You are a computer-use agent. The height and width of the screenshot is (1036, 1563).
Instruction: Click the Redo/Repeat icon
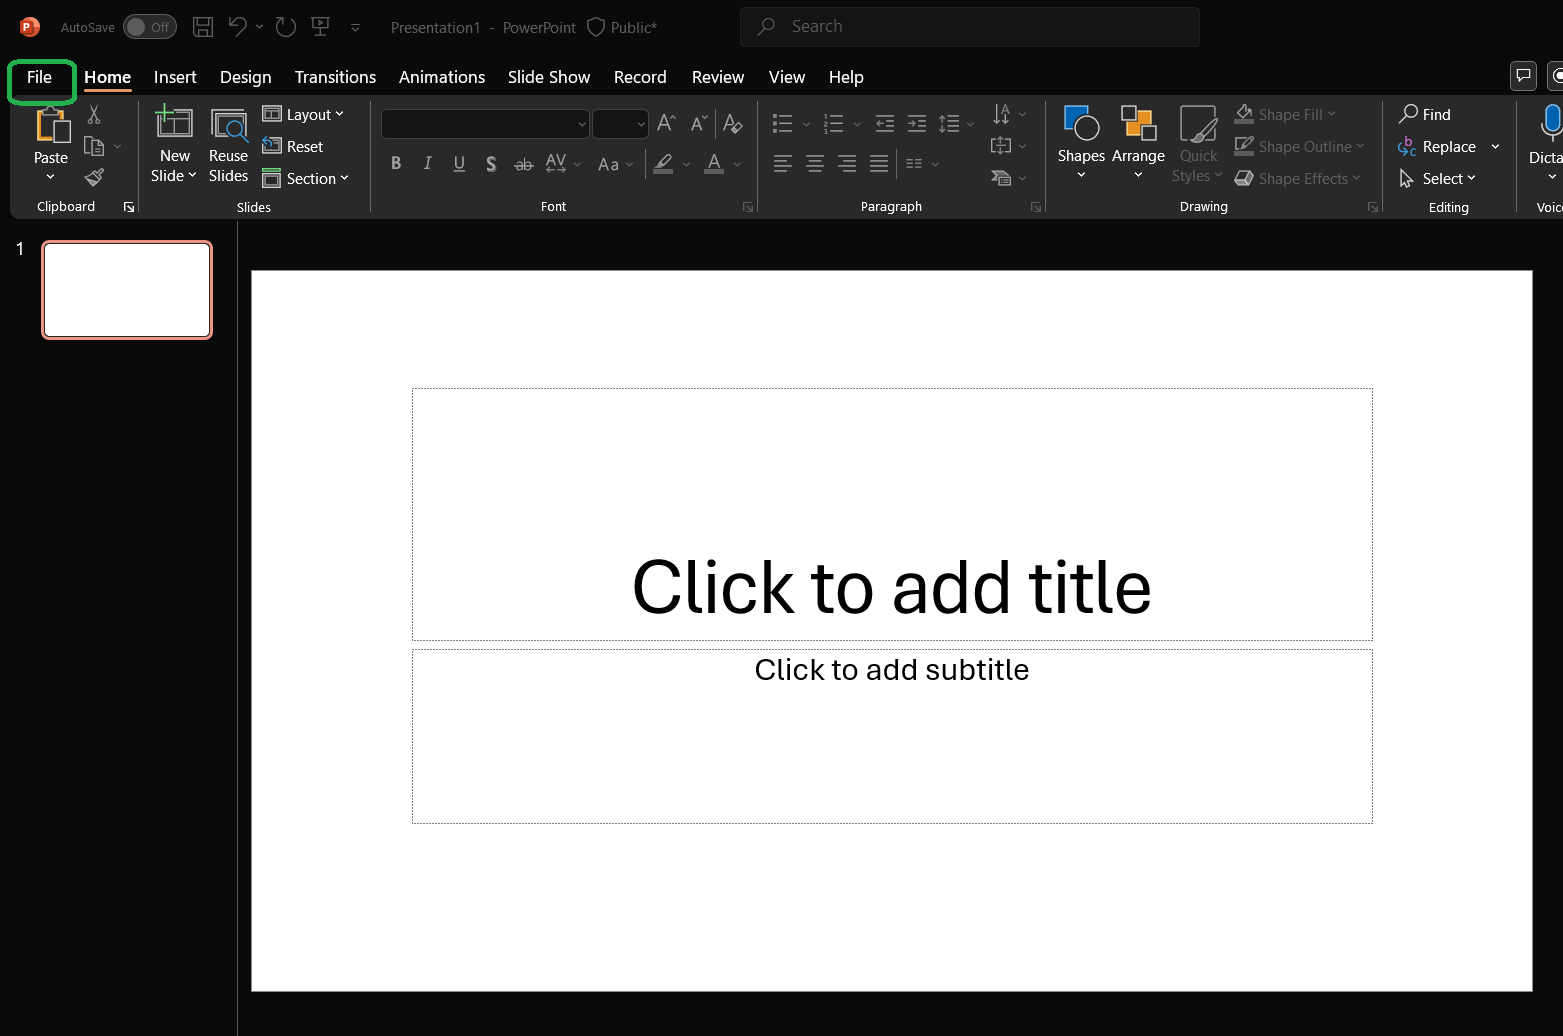(x=286, y=27)
